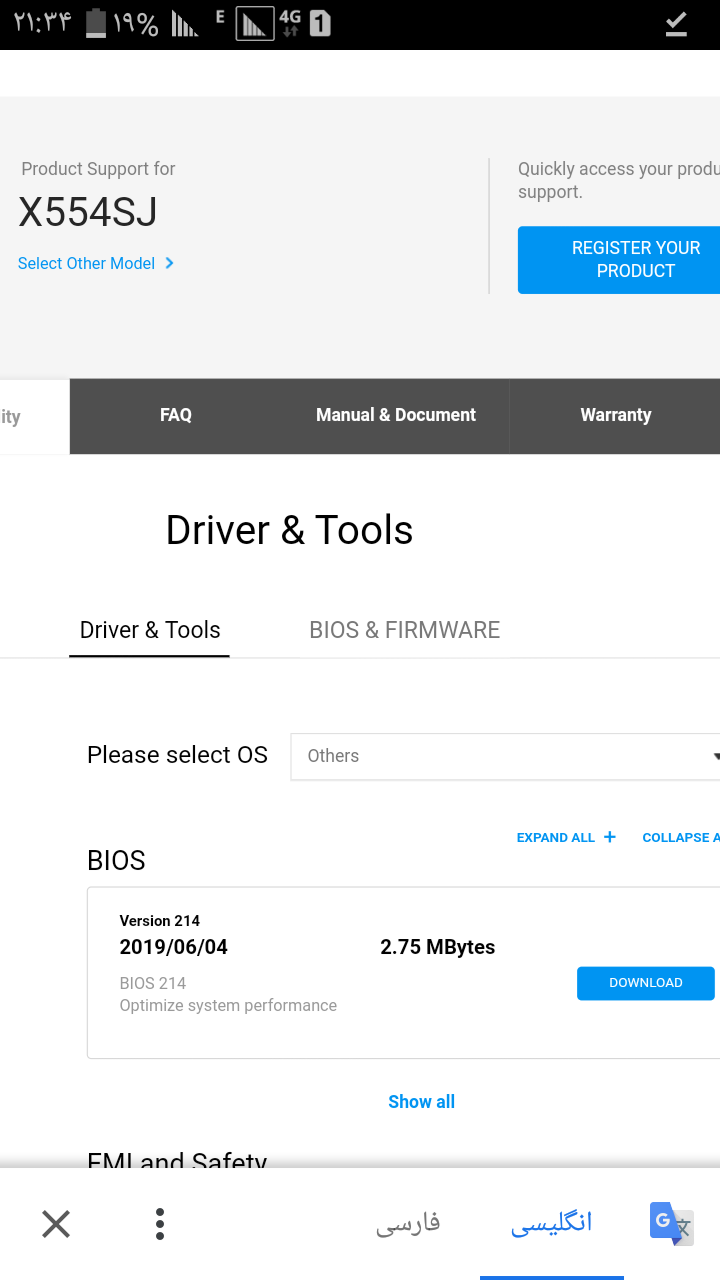Click the BIOS section heading
This screenshot has width=720, height=1280.
[x=116, y=860]
